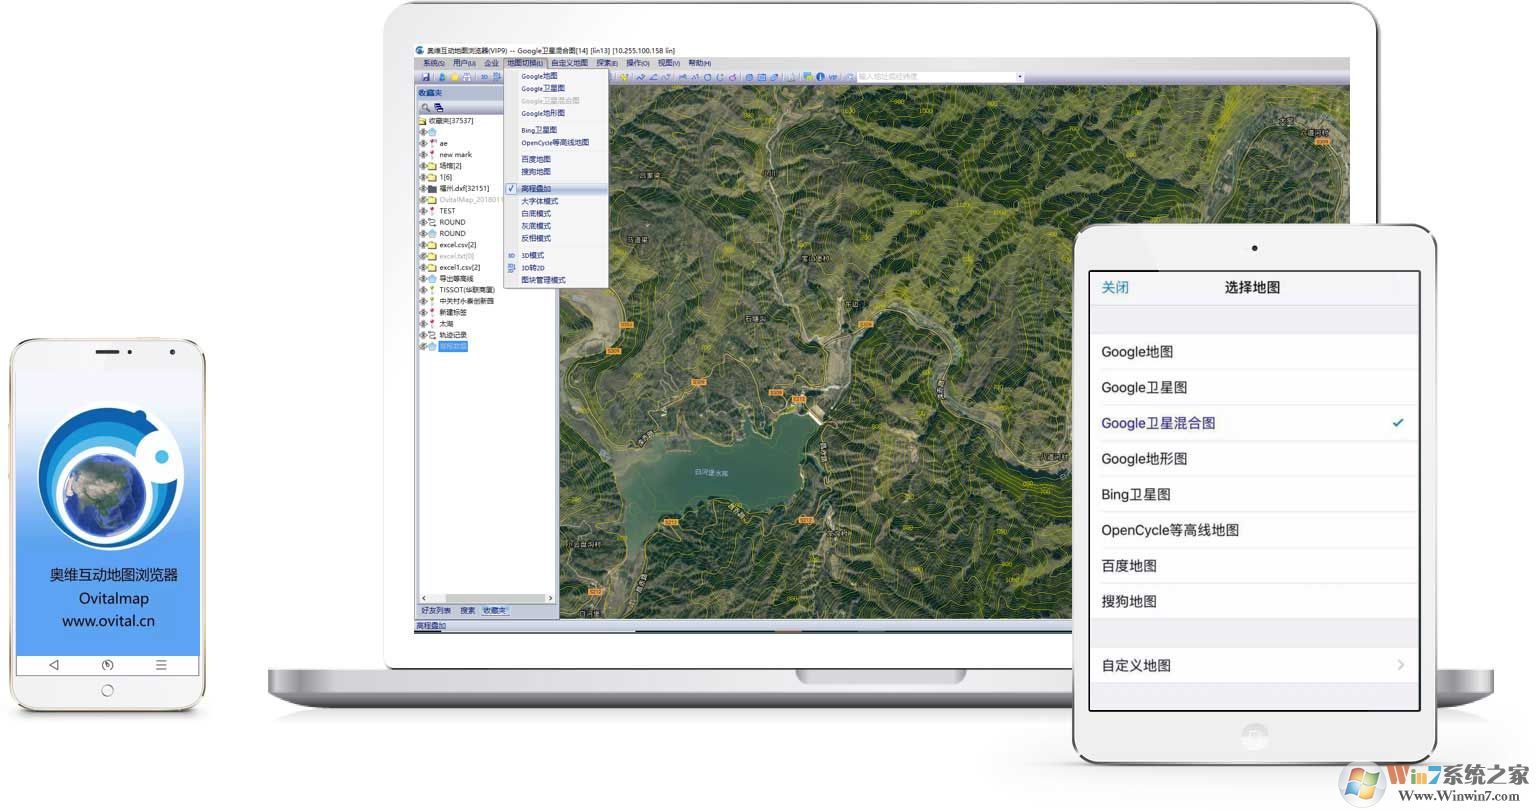
Task: Click the favorites panel horizontal scrollbar
Action: pyautogui.click(x=487, y=598)
